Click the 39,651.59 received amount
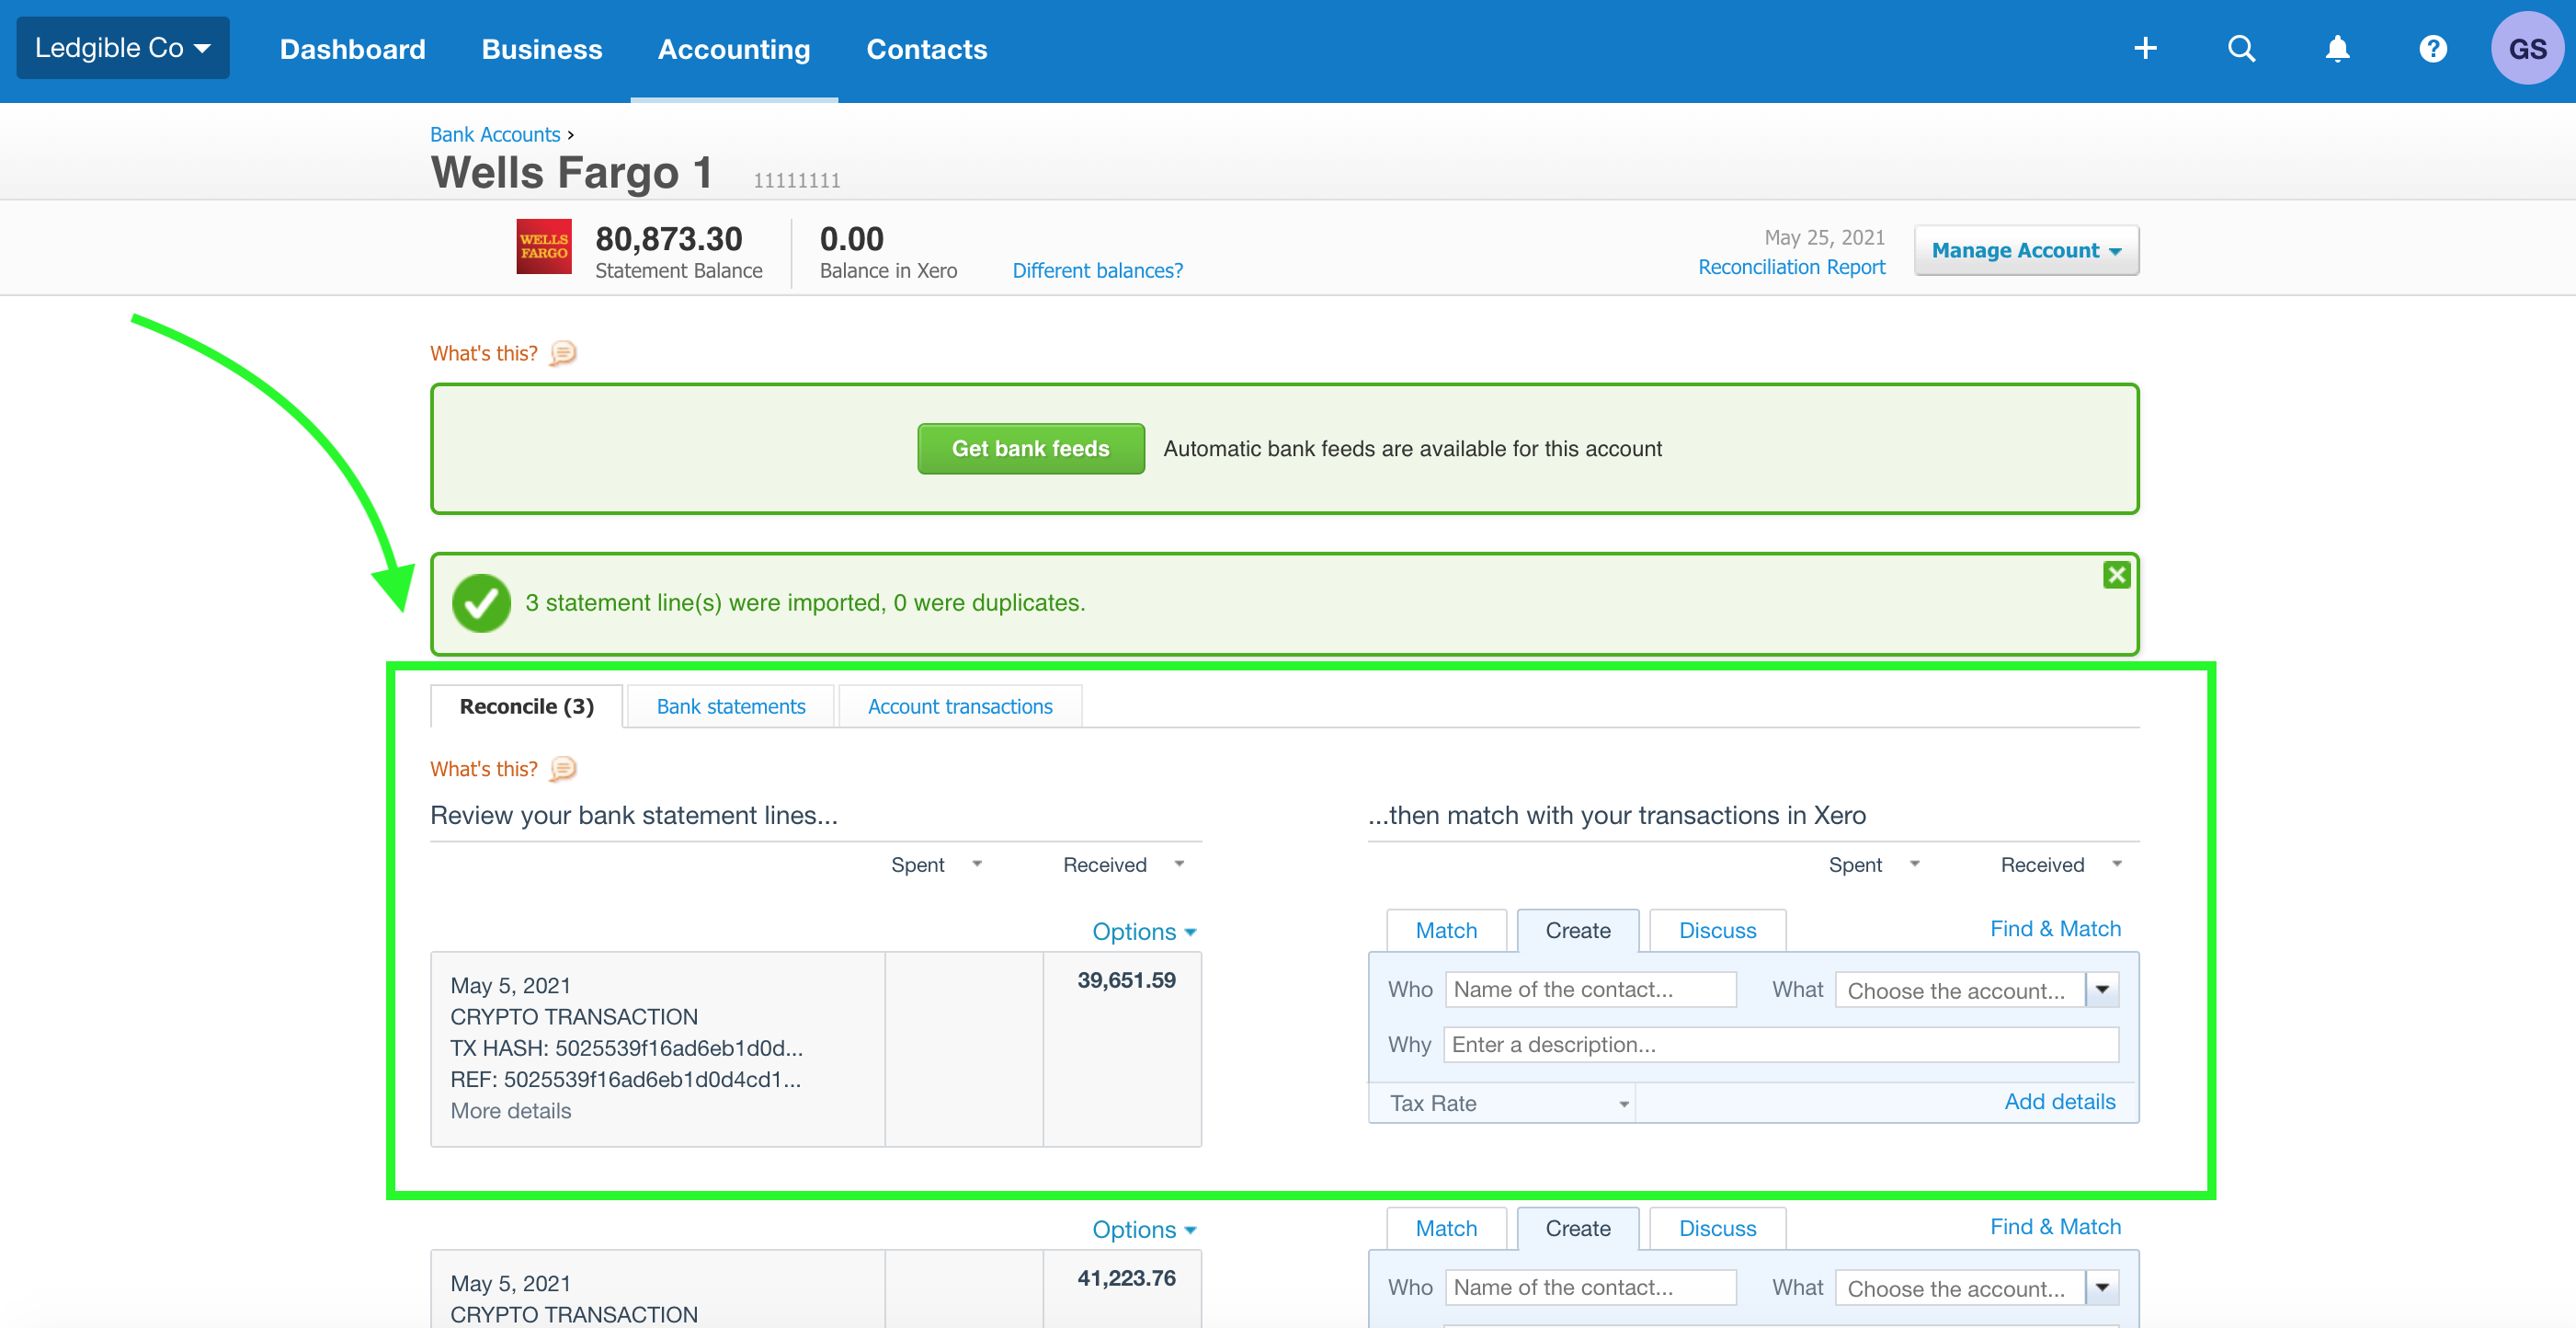 pyautogui.click(x=1126, y=980)
